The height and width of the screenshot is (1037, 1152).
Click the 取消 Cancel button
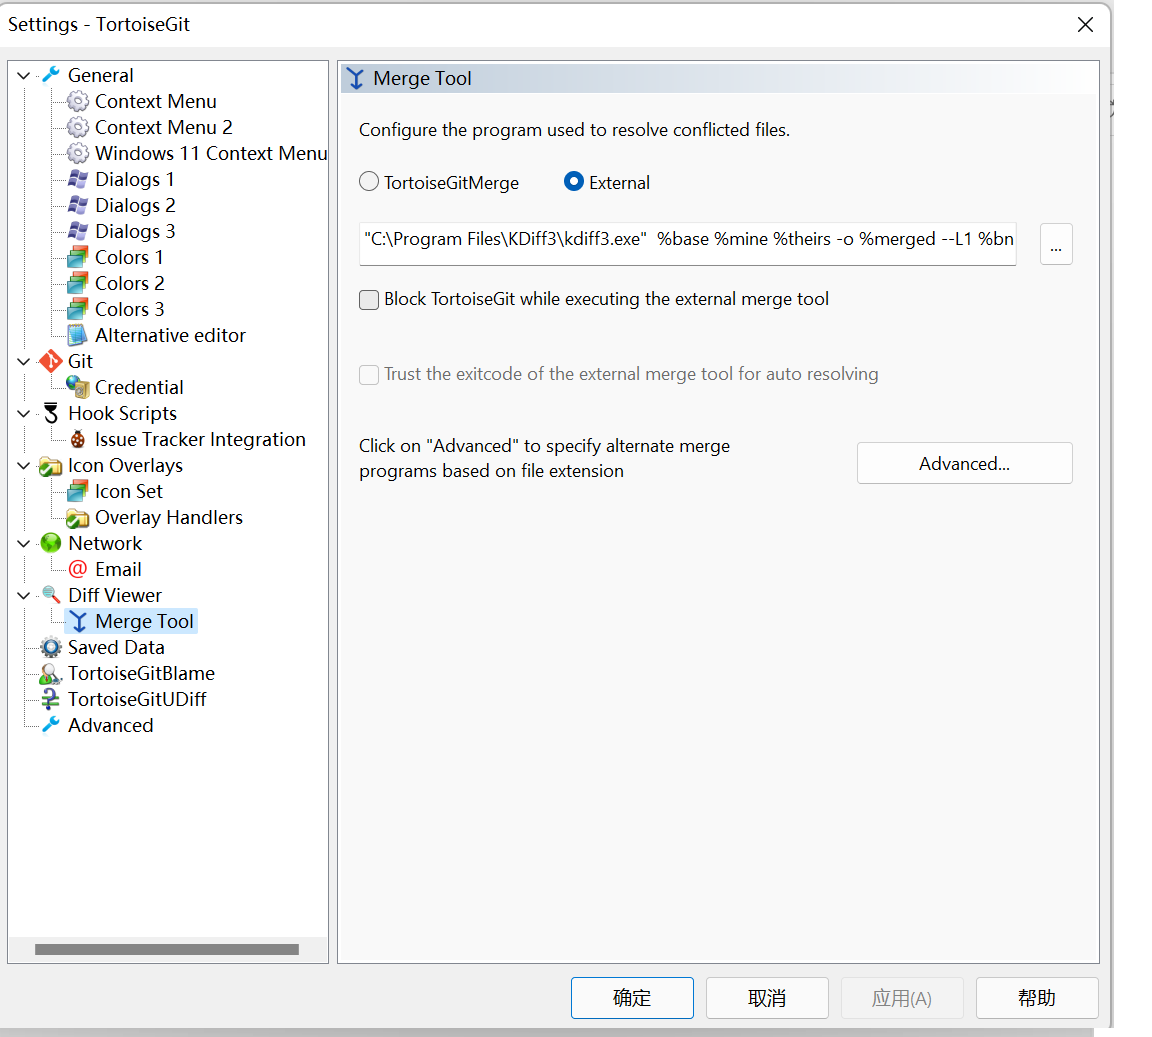coord(767,997)
